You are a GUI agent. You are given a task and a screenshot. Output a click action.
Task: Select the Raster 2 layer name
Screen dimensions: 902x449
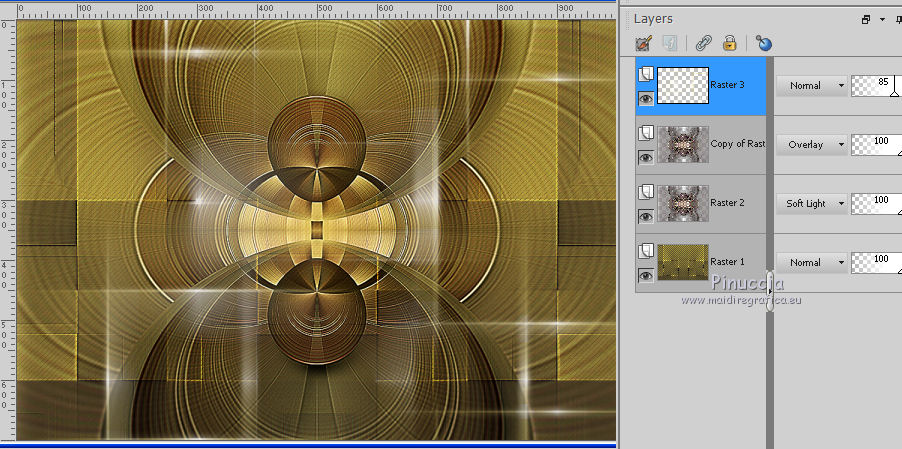click(727, 203)
